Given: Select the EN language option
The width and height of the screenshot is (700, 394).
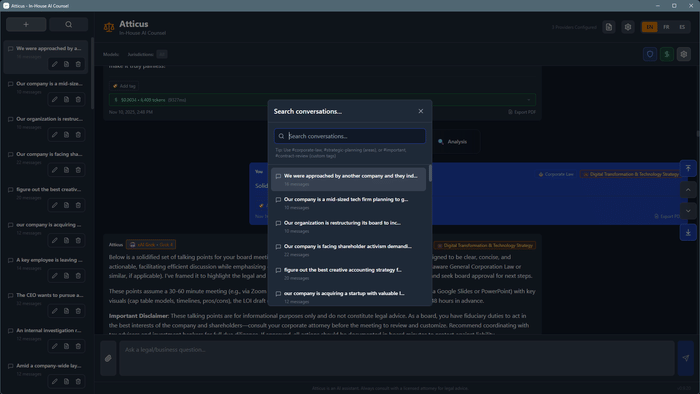Looking at the screenshot, I should 650,27.
